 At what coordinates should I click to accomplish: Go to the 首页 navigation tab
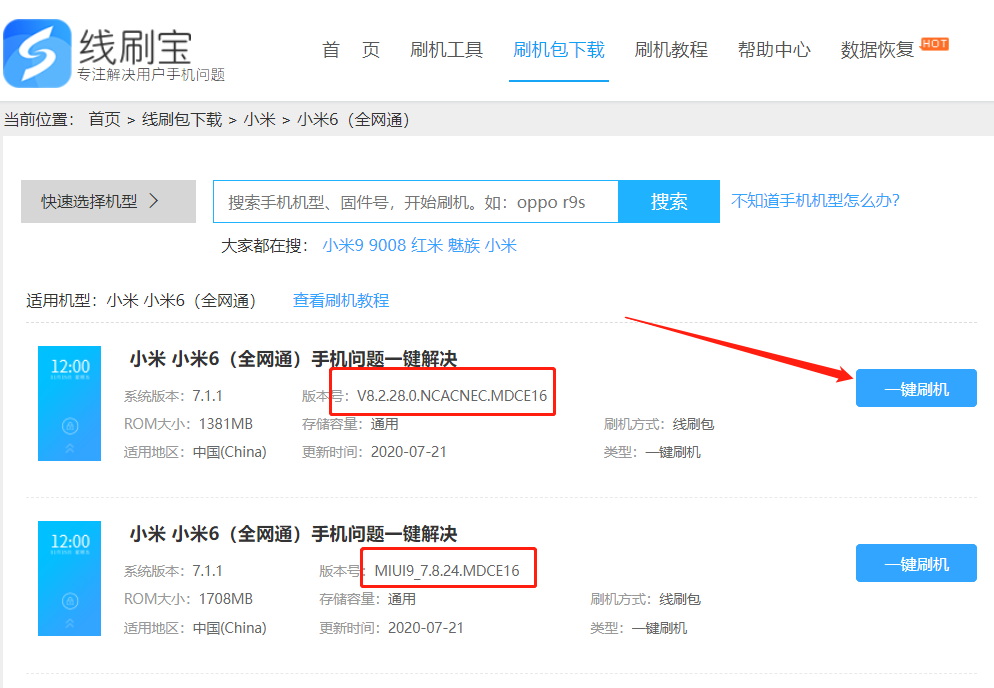click(x=351, y=49)
